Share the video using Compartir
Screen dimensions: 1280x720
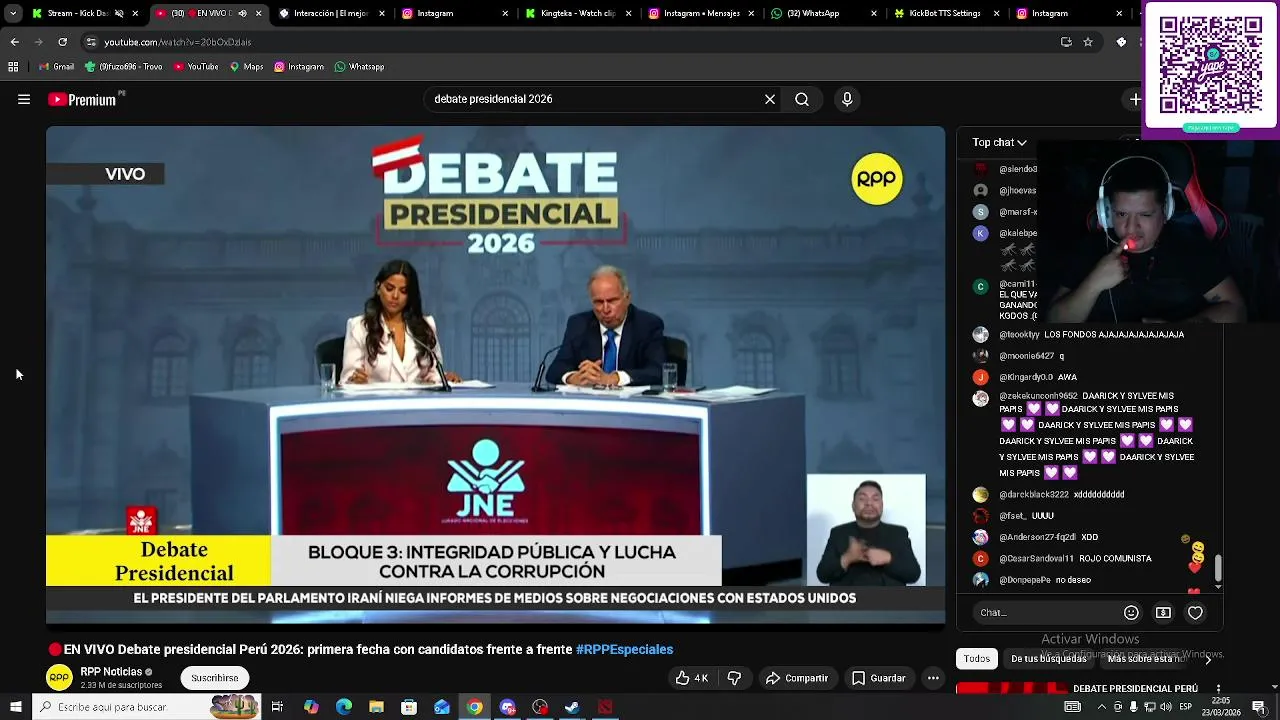coord(797,678)
